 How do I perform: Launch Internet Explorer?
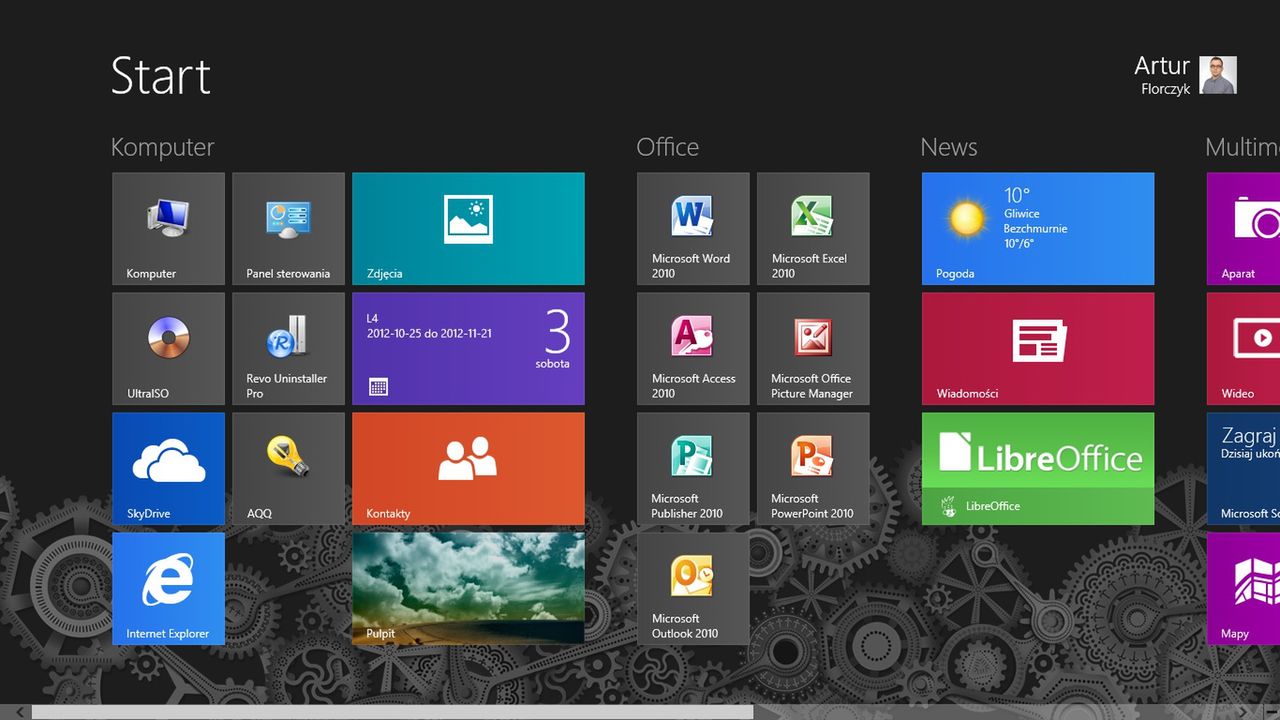coord(168,589)
